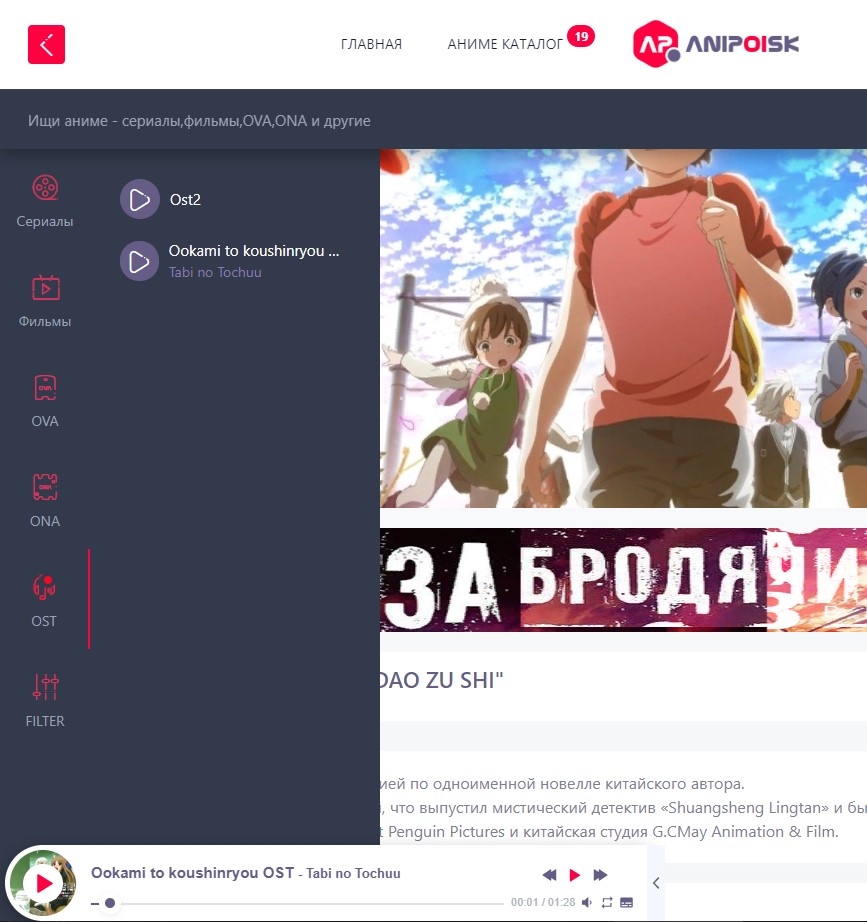
Task: Toggle repeat mode in player
Action: click(x=607, y=902)
